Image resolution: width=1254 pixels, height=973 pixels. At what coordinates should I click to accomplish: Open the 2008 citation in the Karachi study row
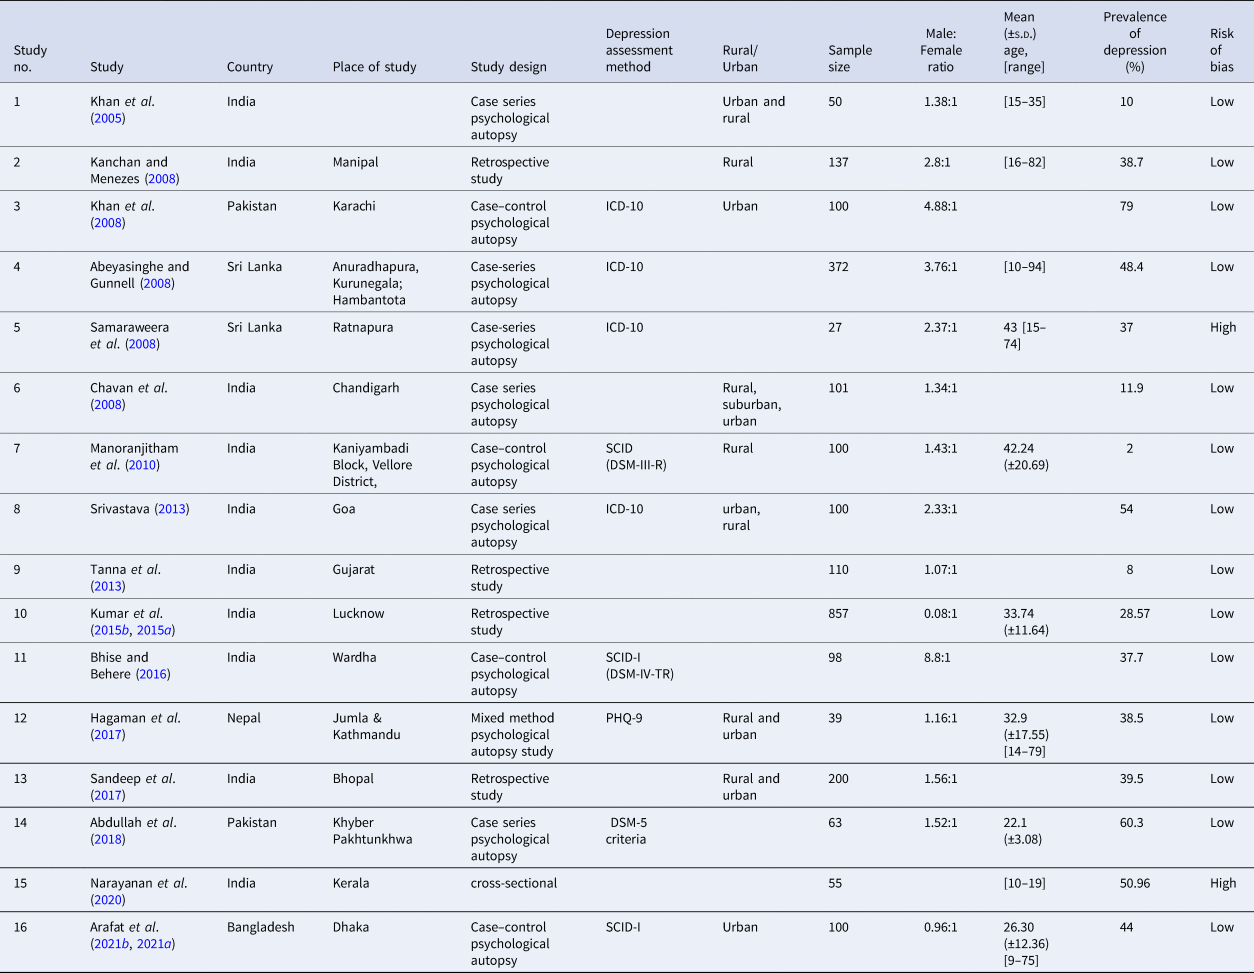(x=109, y=223)
